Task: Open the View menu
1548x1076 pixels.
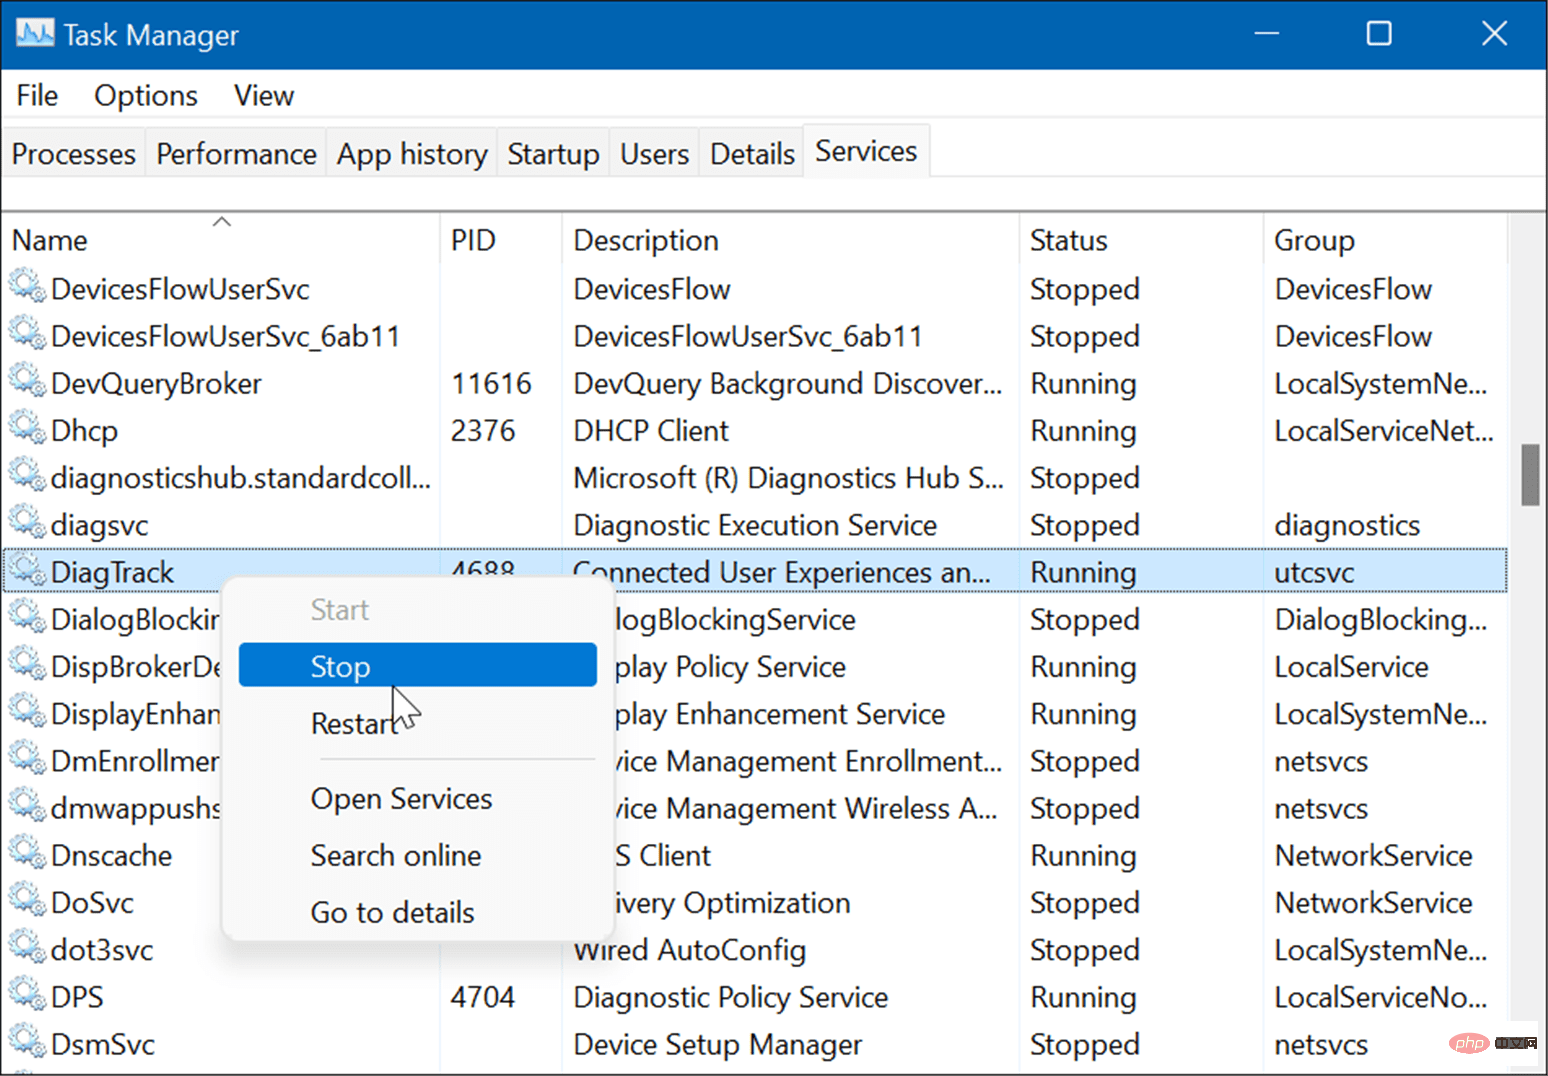Action: click(264, 95)
